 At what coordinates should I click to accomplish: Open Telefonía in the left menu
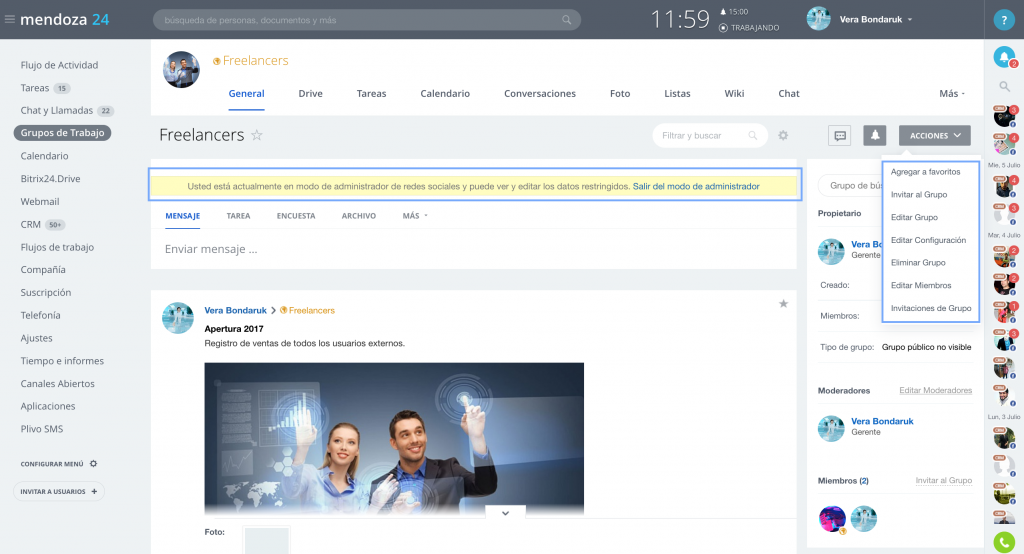click(40, 315)
